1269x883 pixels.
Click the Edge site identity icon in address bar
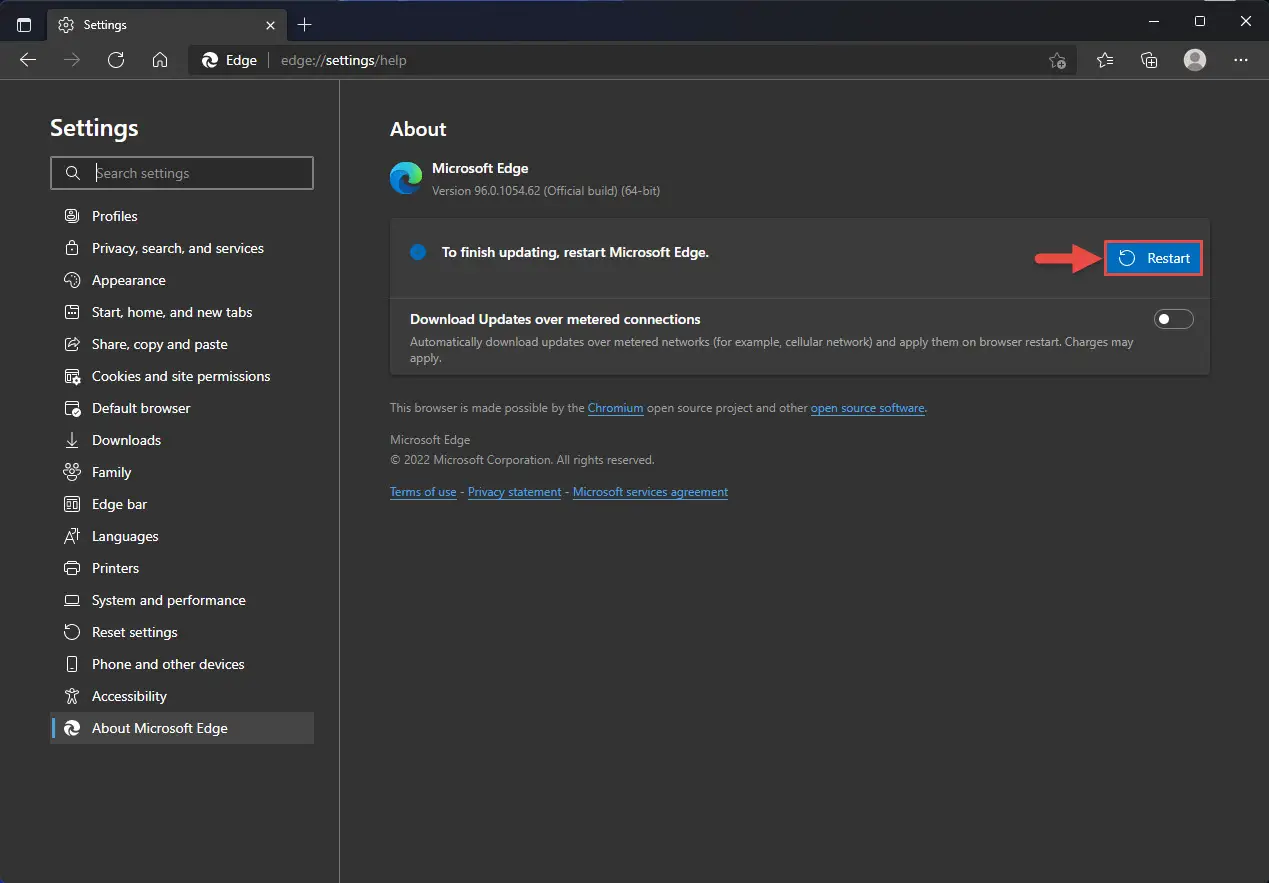coord(210,60)
